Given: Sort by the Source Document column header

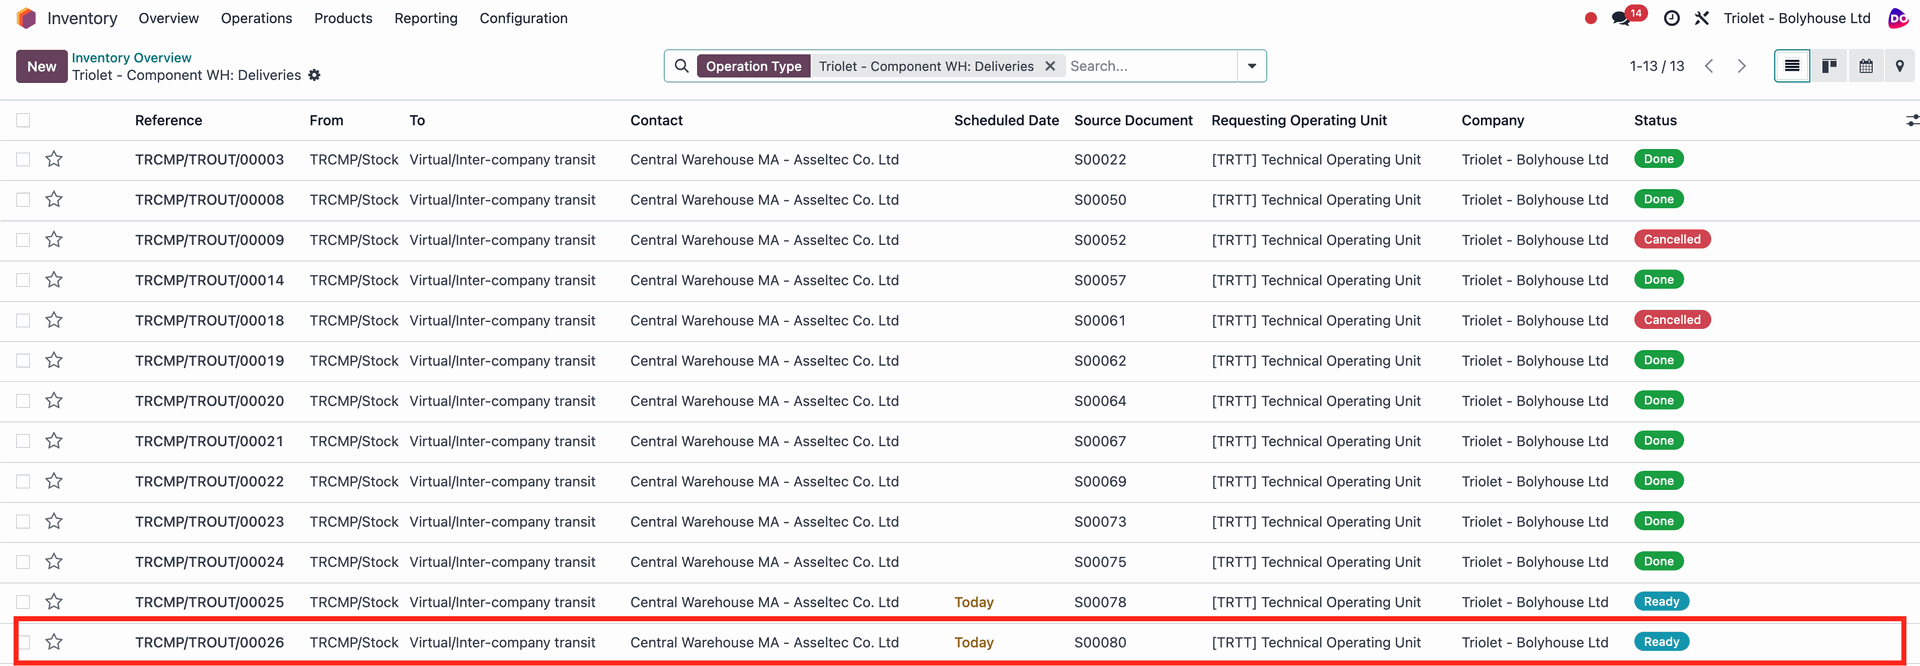Looking at the screenshot, I should pyautogui.click(x=1133, y=120).
